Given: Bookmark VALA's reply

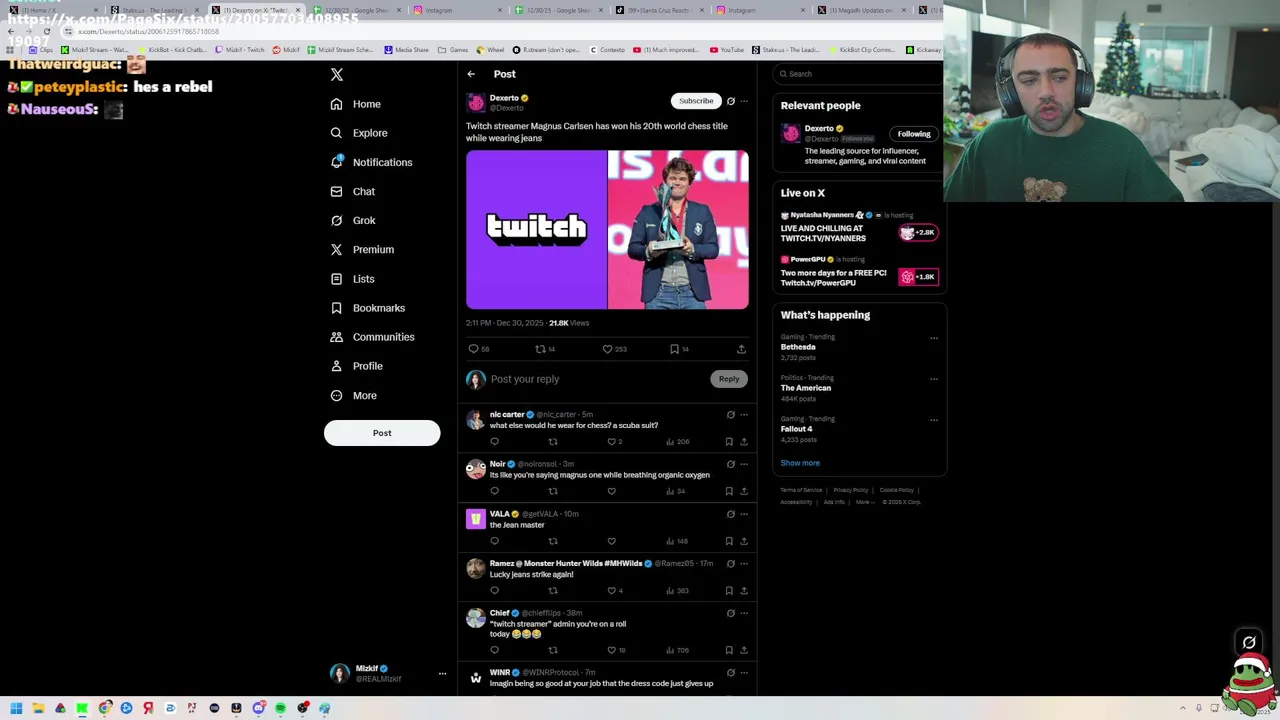Looking at the screenshot, I should (x=729, y=541).
